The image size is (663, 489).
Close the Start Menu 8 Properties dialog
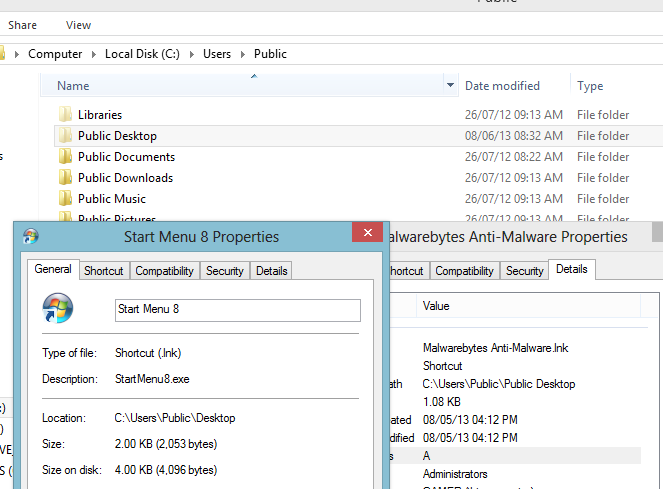tap(367, 234)
